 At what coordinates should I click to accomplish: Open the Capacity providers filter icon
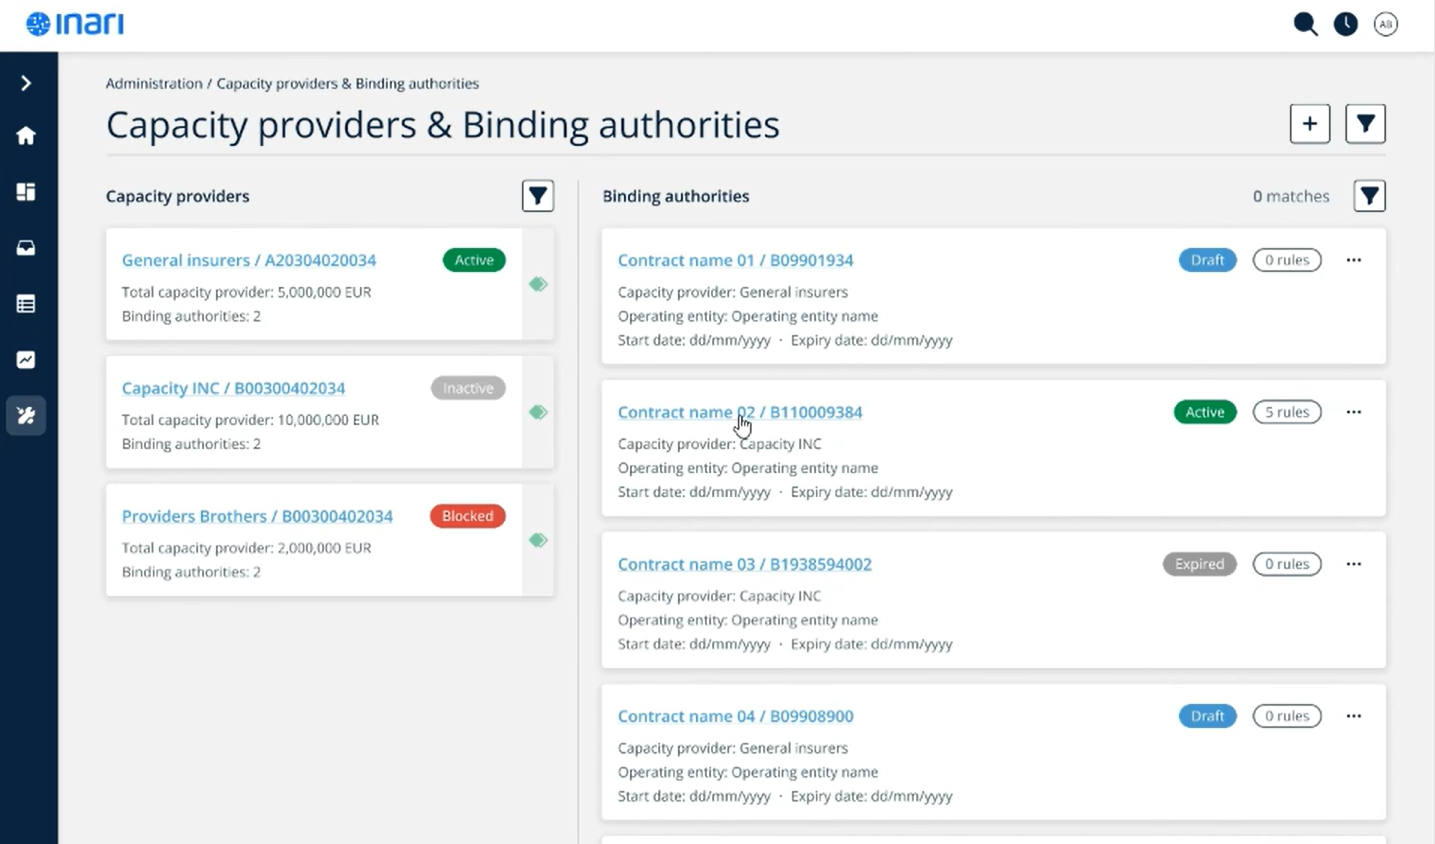[538, 196]
